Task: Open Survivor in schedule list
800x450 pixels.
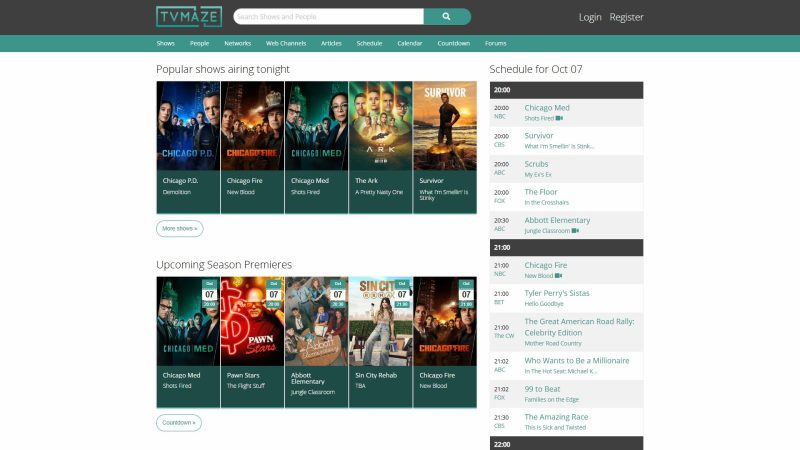Action: 539,136
